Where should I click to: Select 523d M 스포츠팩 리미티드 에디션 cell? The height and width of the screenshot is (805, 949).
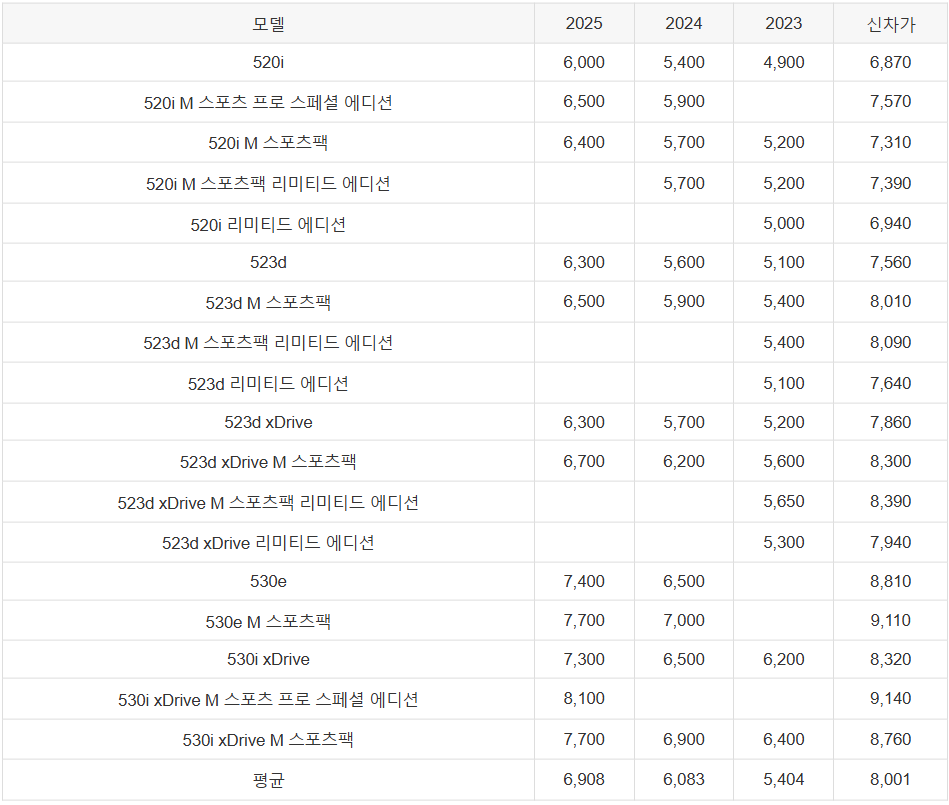268,343
